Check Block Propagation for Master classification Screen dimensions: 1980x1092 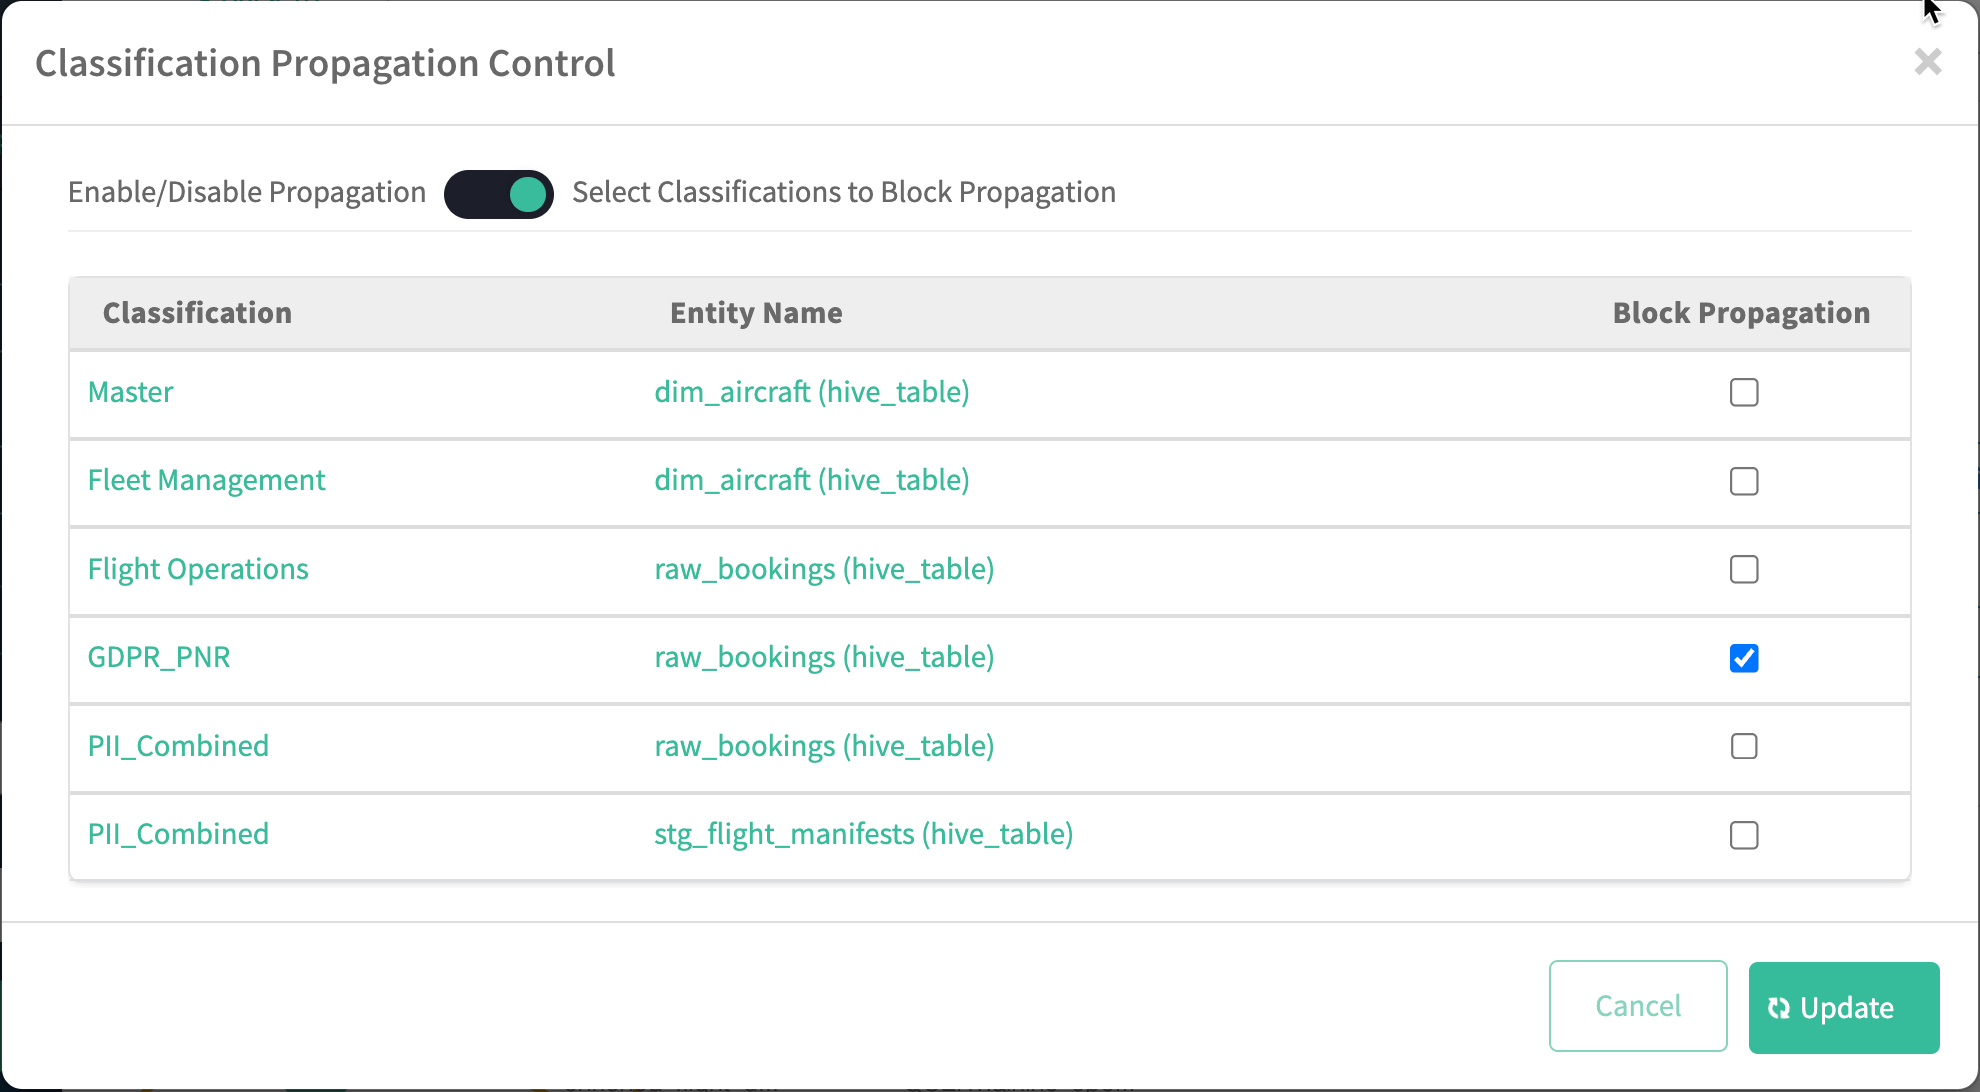coord(1743,392)
